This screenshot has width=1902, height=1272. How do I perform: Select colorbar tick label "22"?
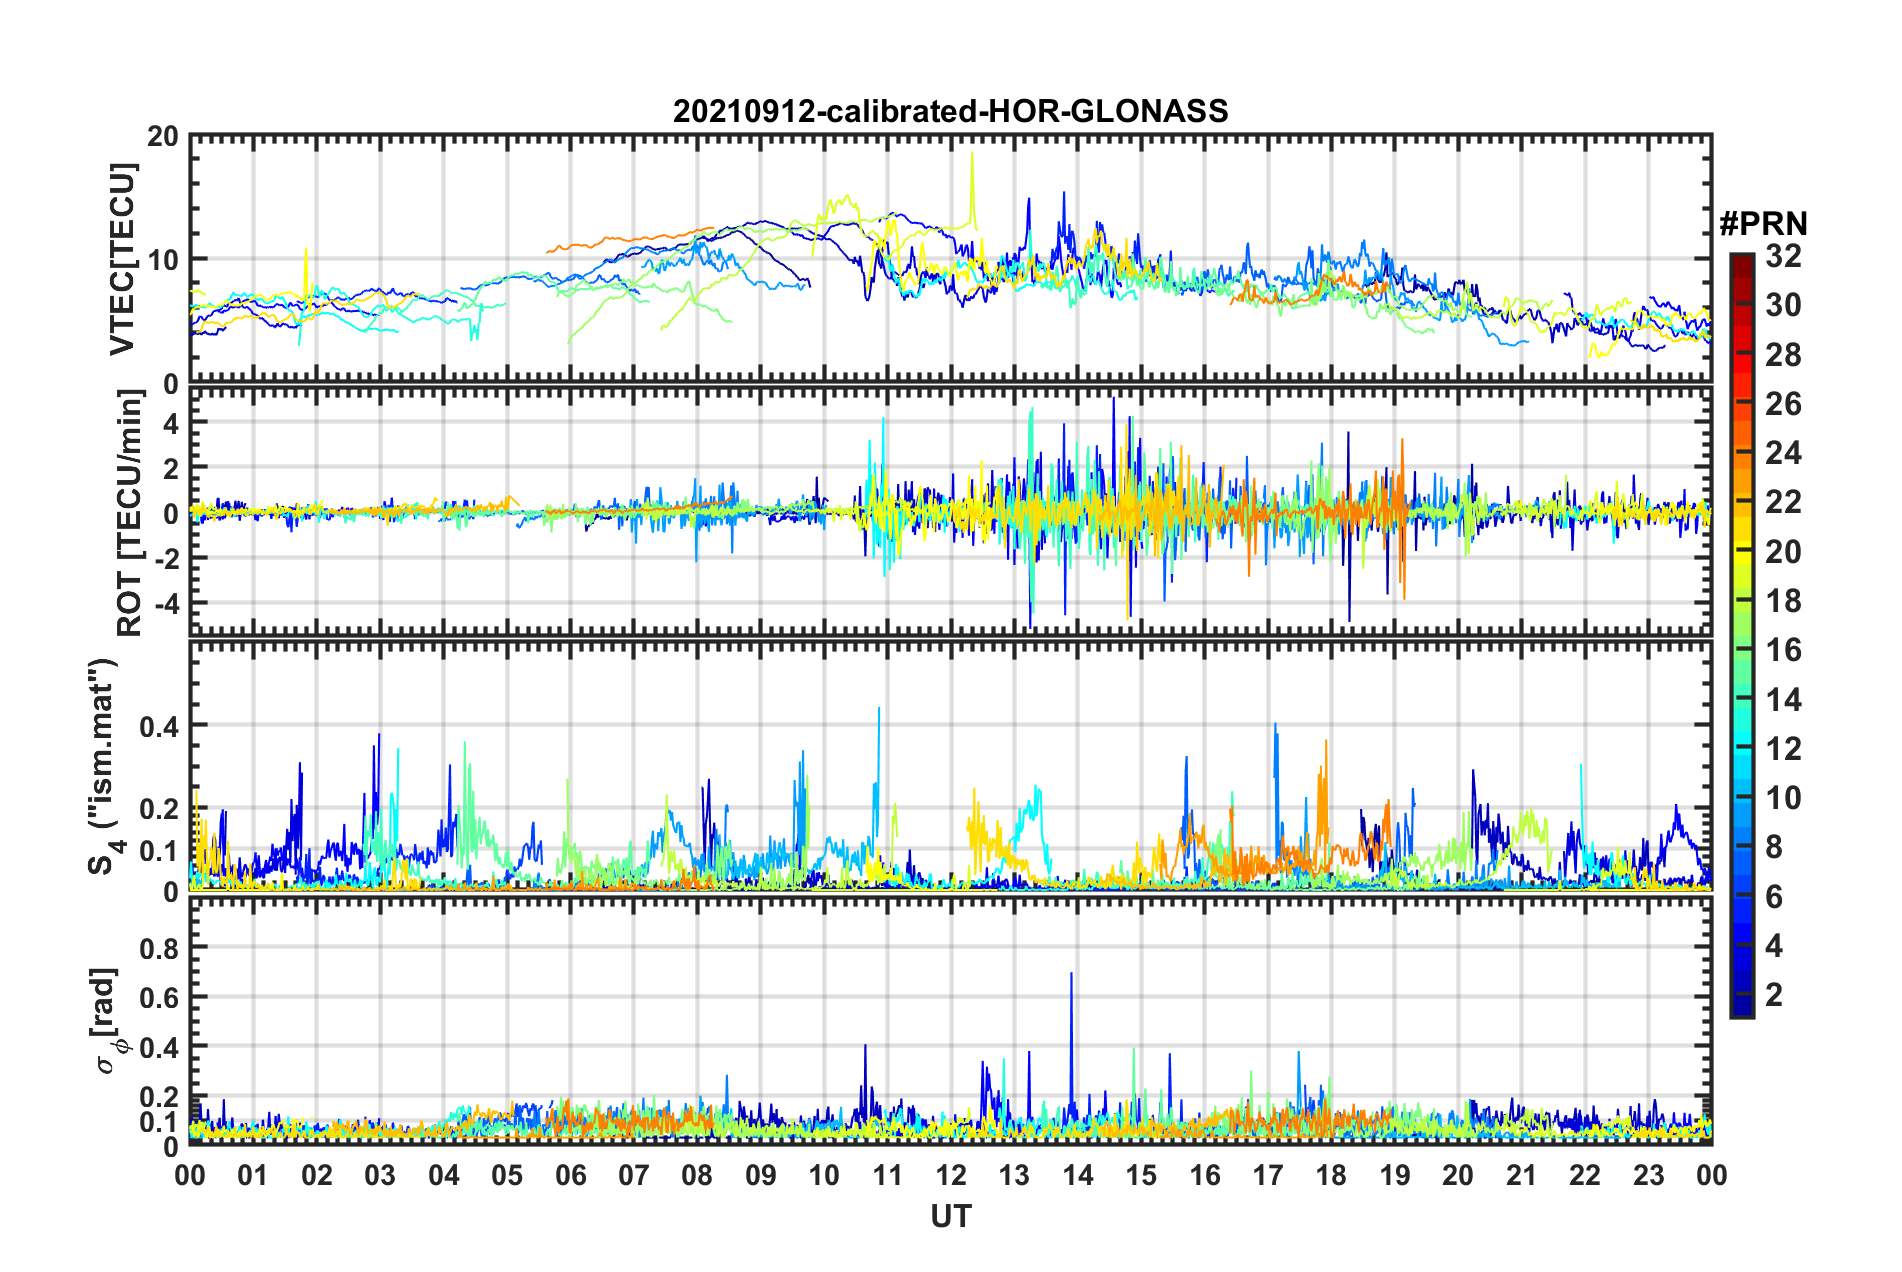point(1783,502)
